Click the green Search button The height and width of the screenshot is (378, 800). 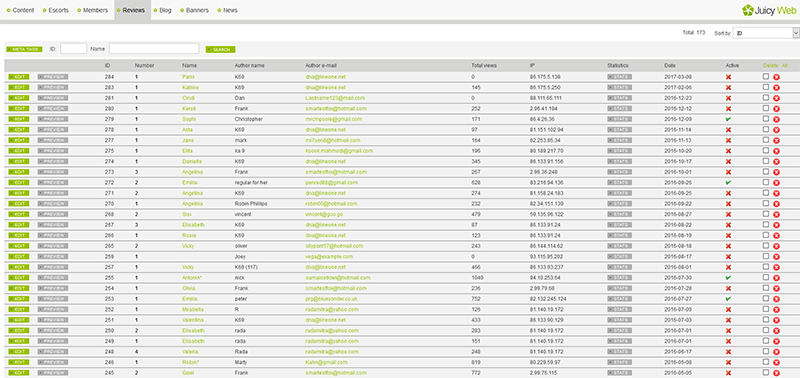click(x=220, y=49)
